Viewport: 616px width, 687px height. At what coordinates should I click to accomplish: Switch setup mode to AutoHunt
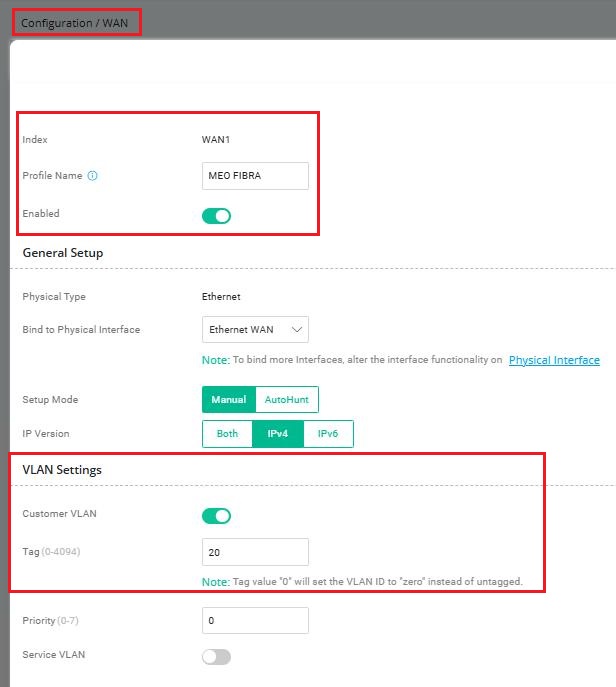pos(287,400)
